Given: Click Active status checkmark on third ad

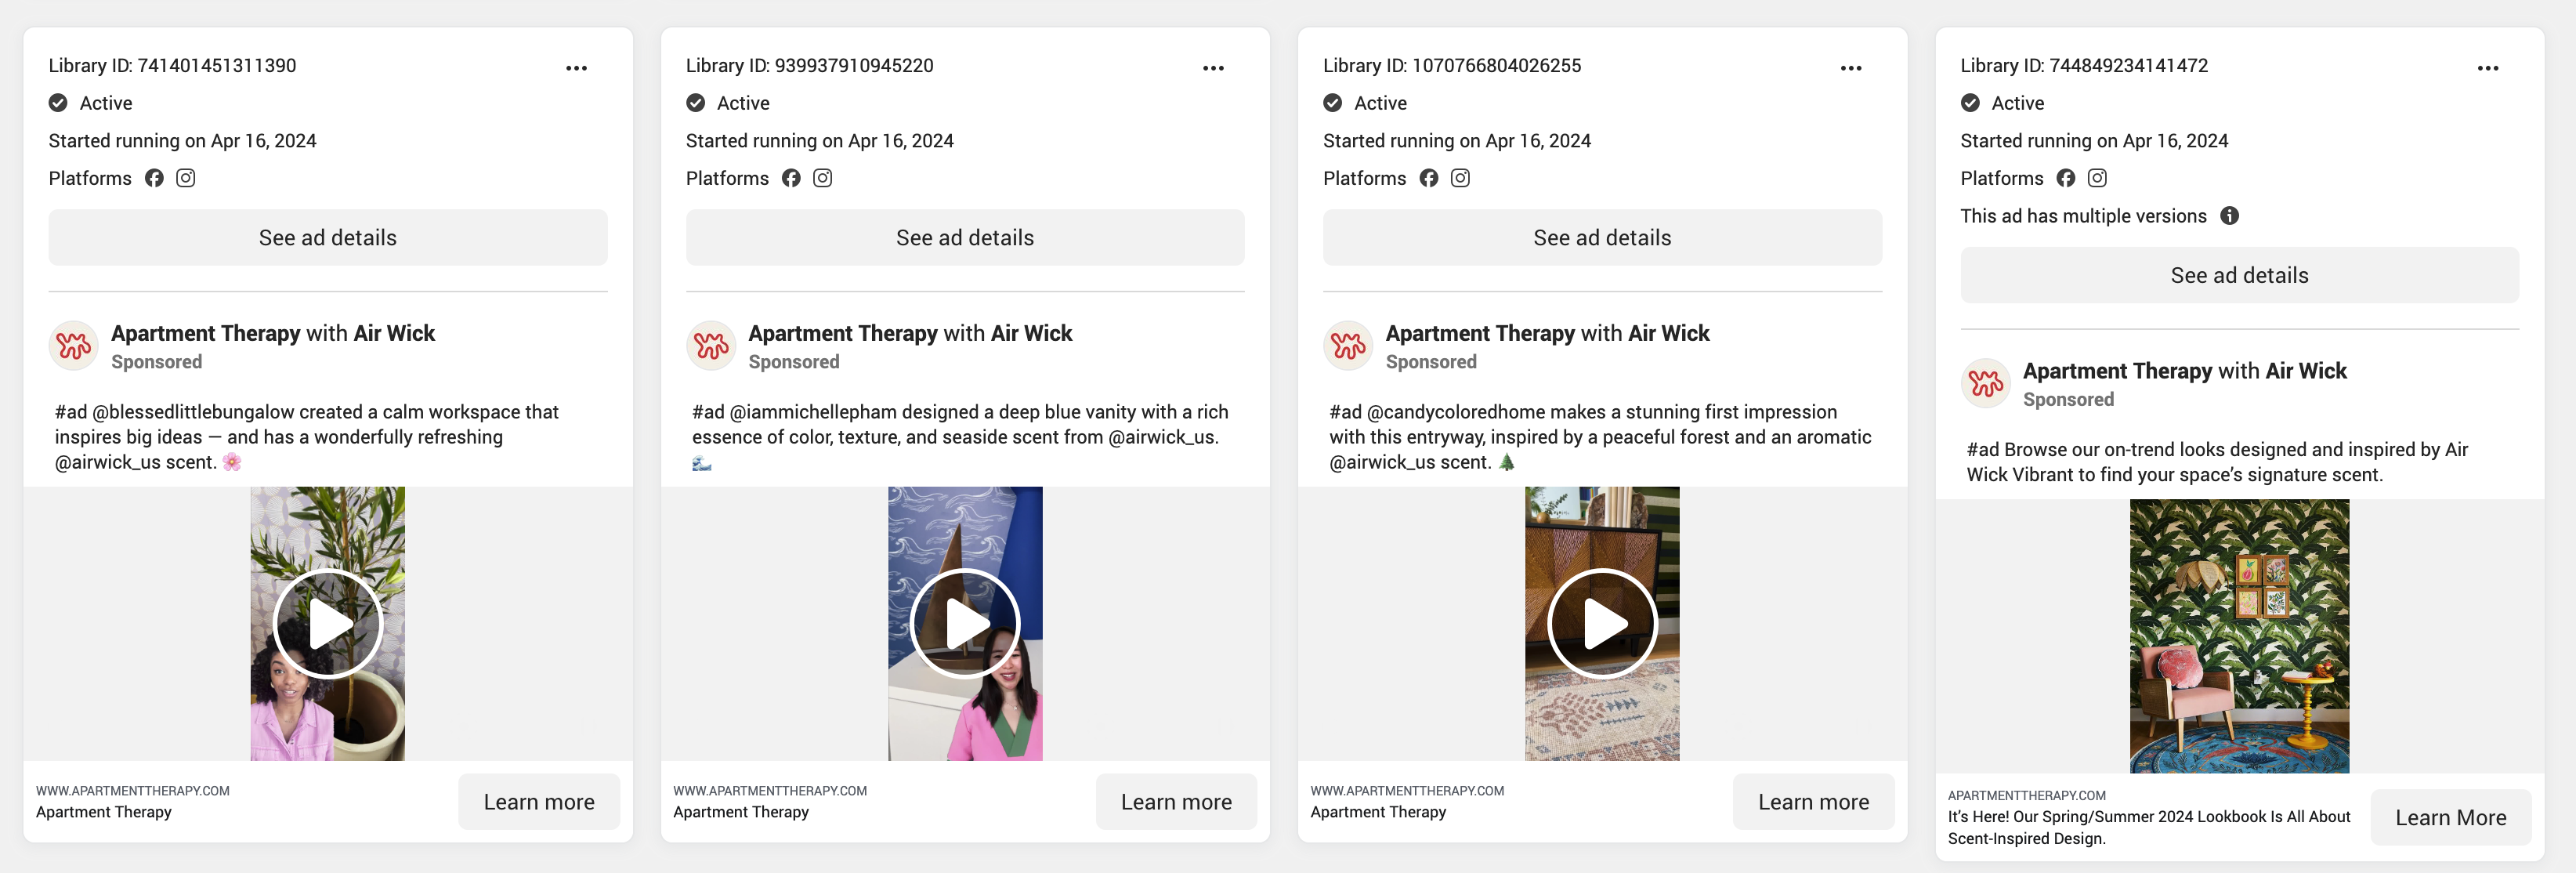Looking at the screenshot, I should 1332,103.
